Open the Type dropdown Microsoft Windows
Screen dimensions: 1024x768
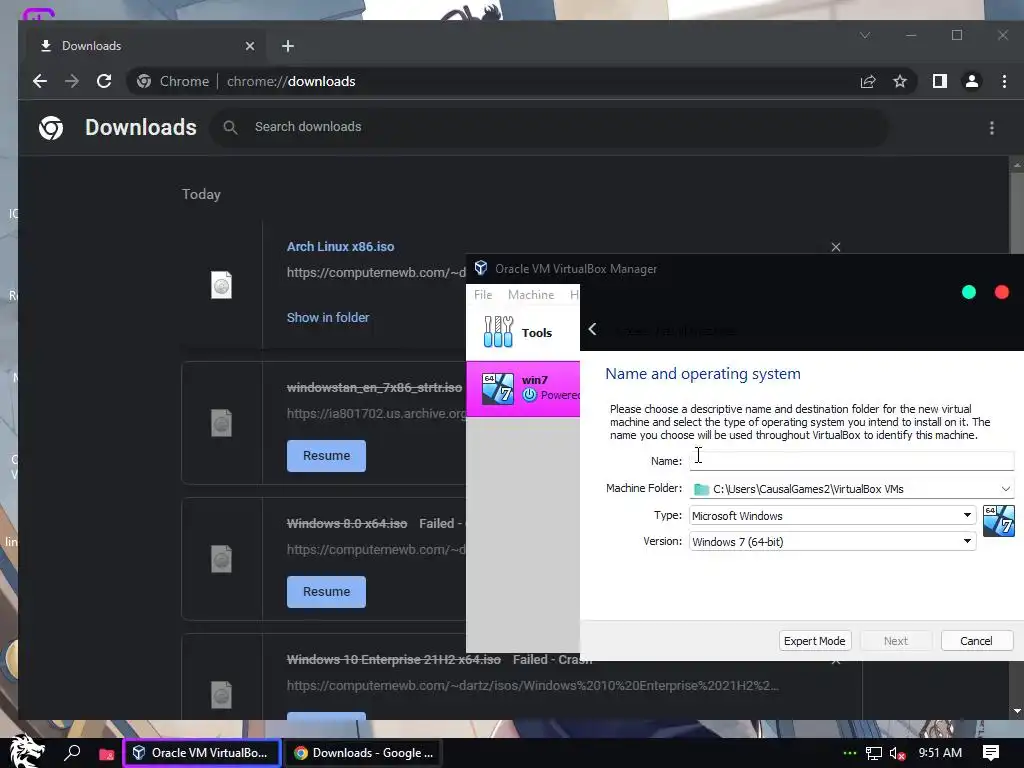tap(833, 515)
